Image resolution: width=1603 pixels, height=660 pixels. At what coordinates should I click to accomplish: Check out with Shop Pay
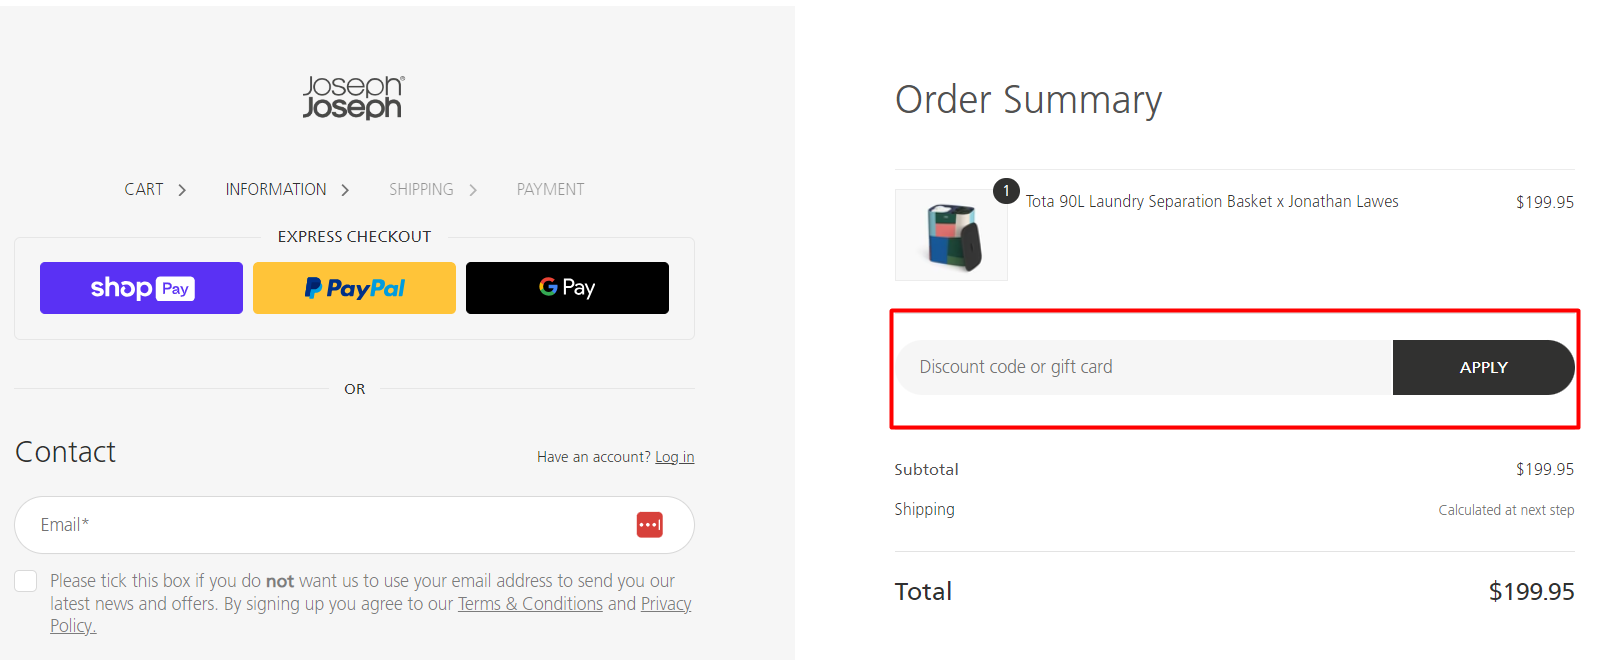(140, 287)
